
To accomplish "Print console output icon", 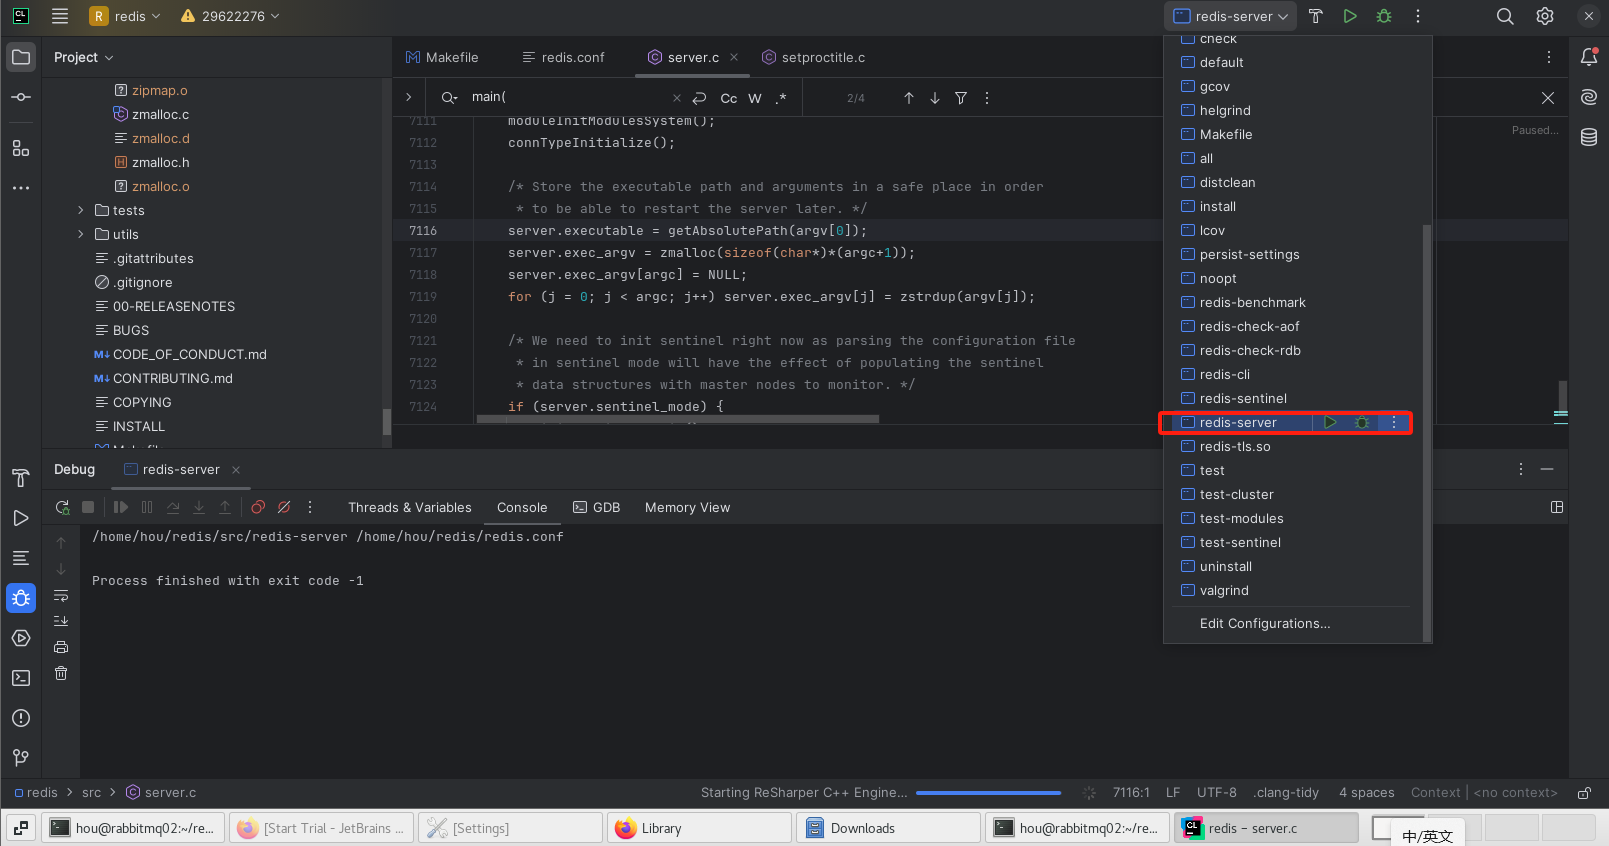I will (x=61, y=647).
